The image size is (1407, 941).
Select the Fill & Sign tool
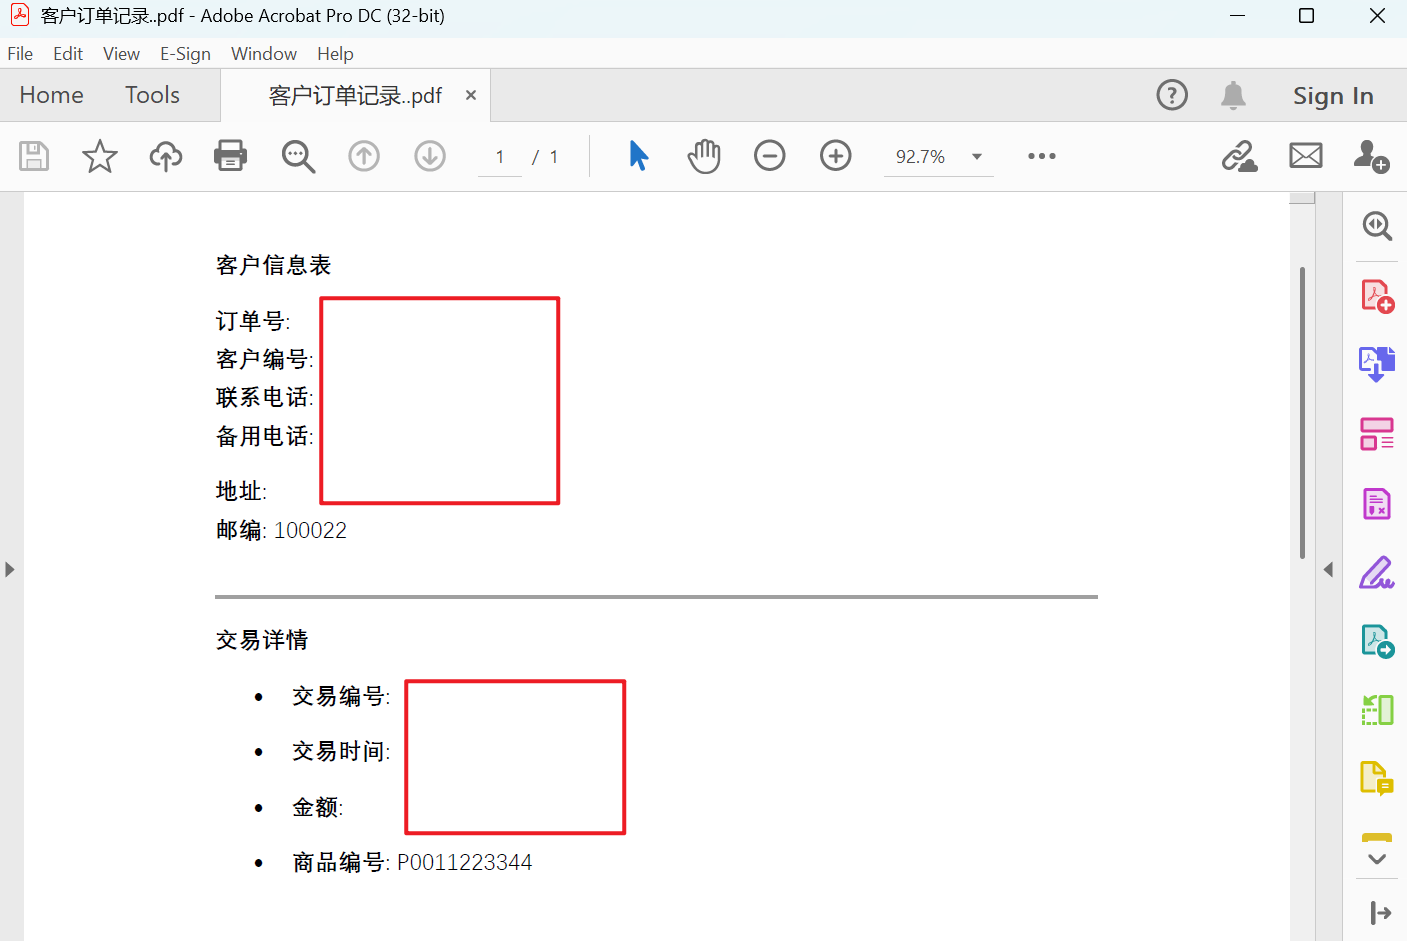(x=1377, y=571)
